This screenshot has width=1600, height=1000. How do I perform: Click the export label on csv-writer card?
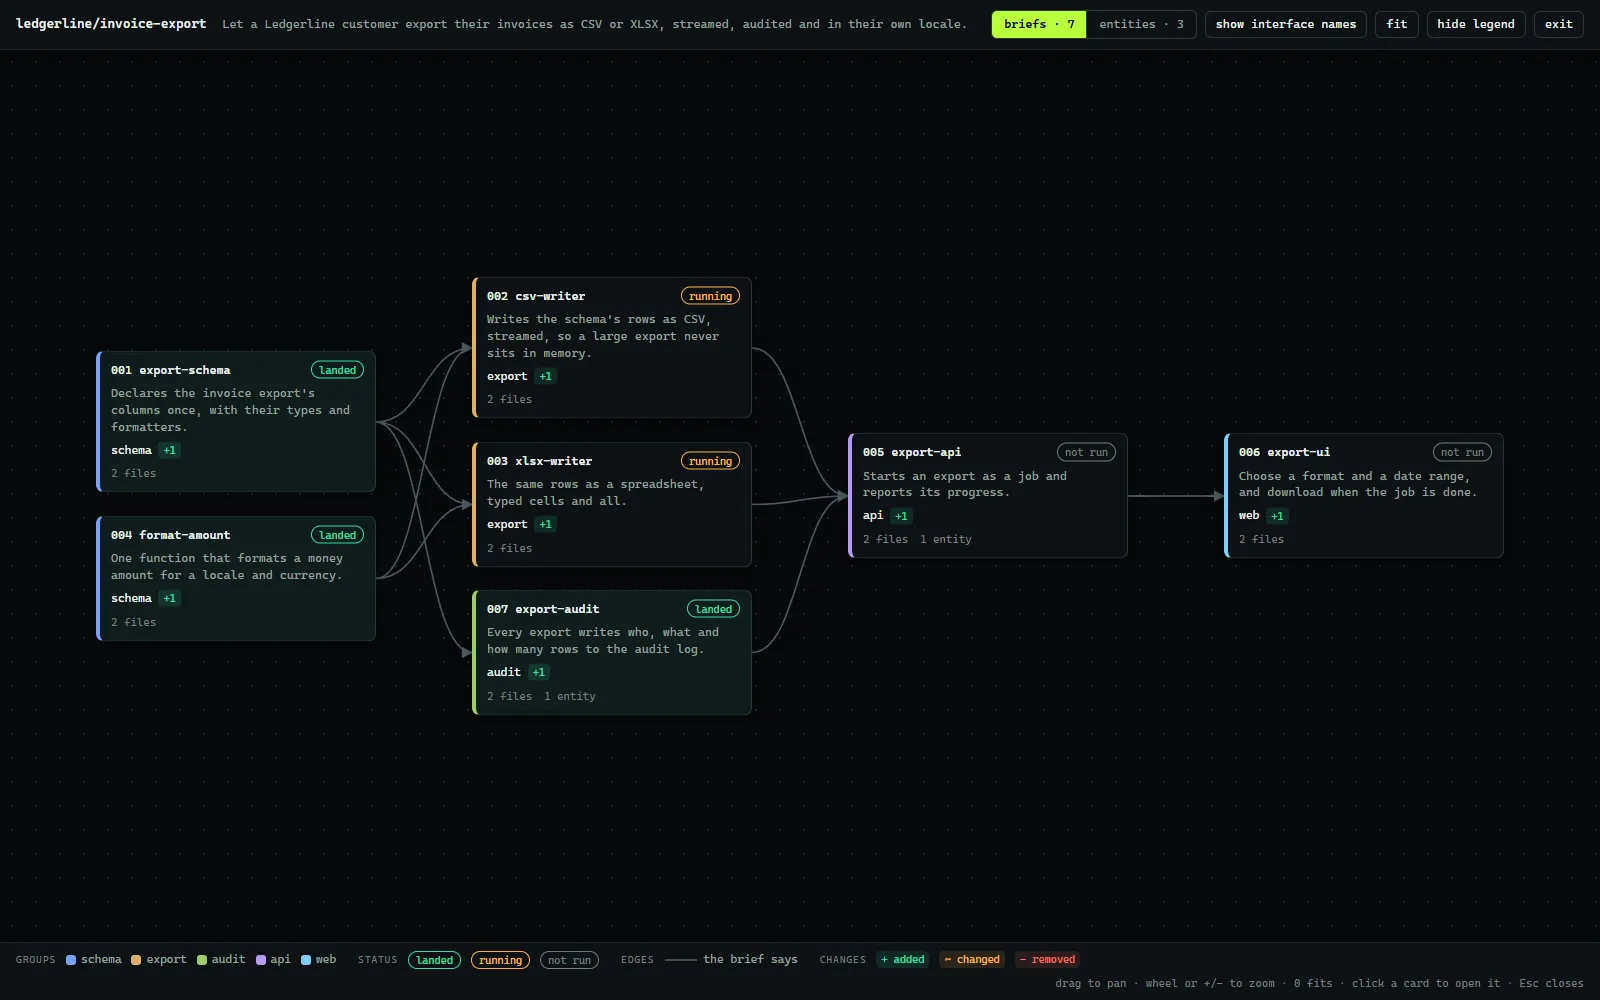point(507,376)
